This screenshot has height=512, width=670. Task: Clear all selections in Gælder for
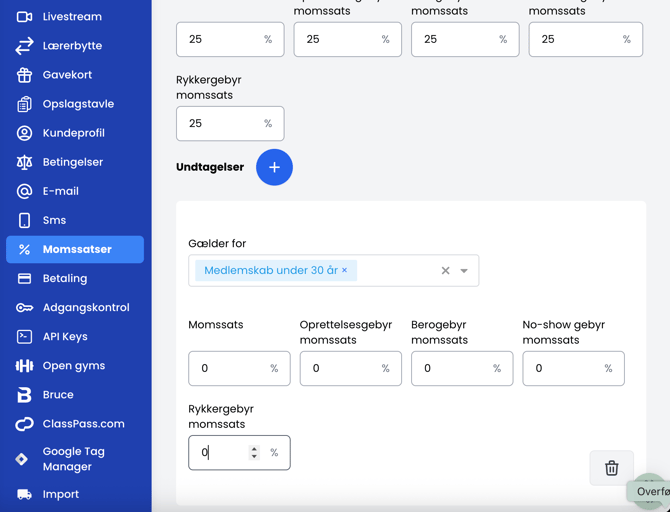(x=446, y=270)
